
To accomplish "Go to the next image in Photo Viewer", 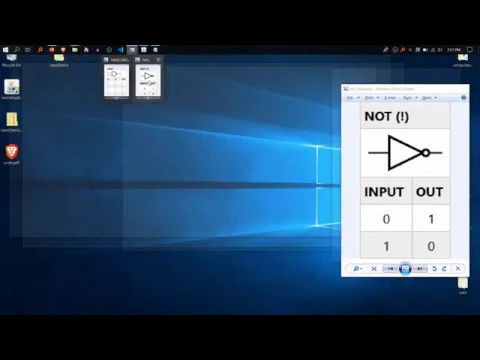I will [x=420, y=269].
